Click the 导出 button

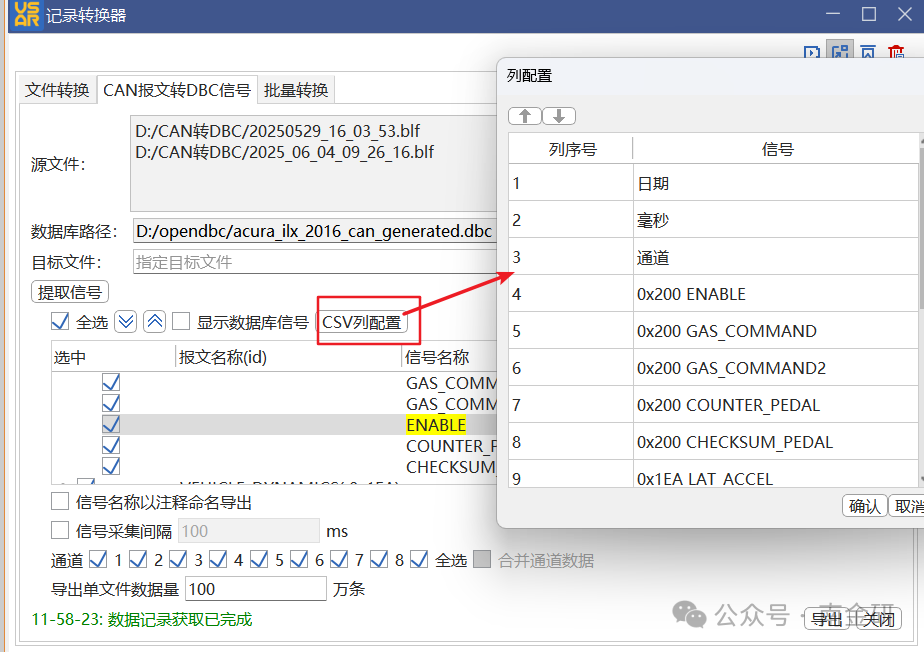click(x=826, y=619)
